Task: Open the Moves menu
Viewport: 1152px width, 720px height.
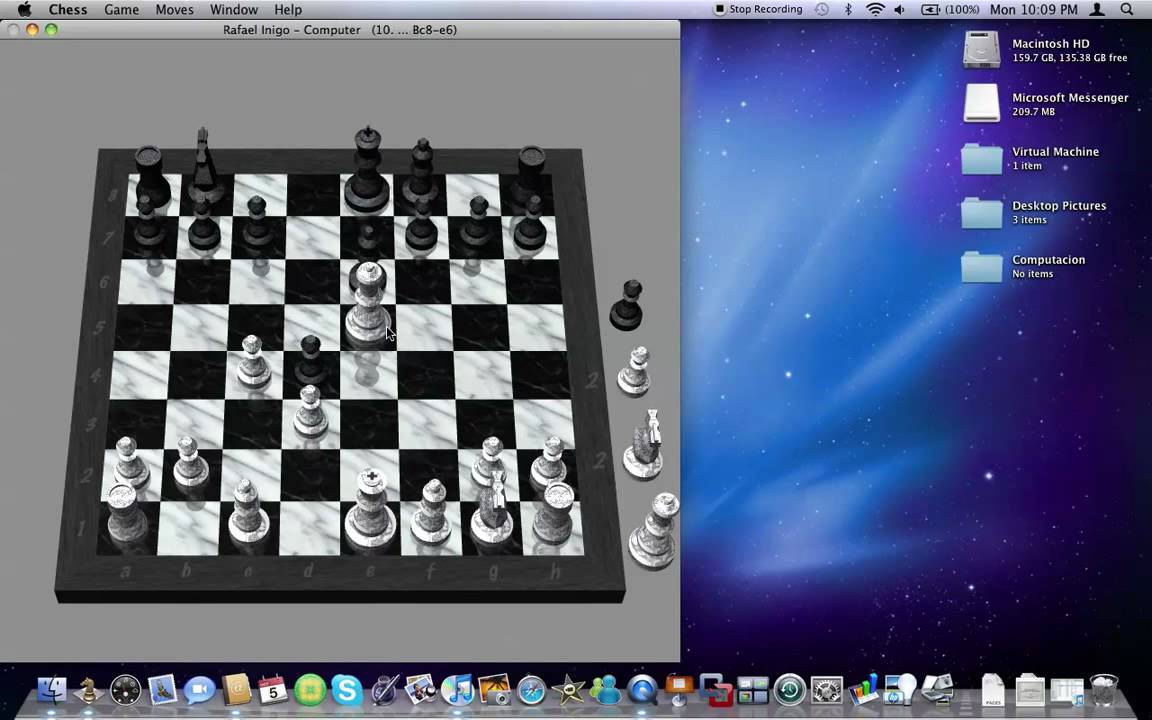Action: coord(174,9)
